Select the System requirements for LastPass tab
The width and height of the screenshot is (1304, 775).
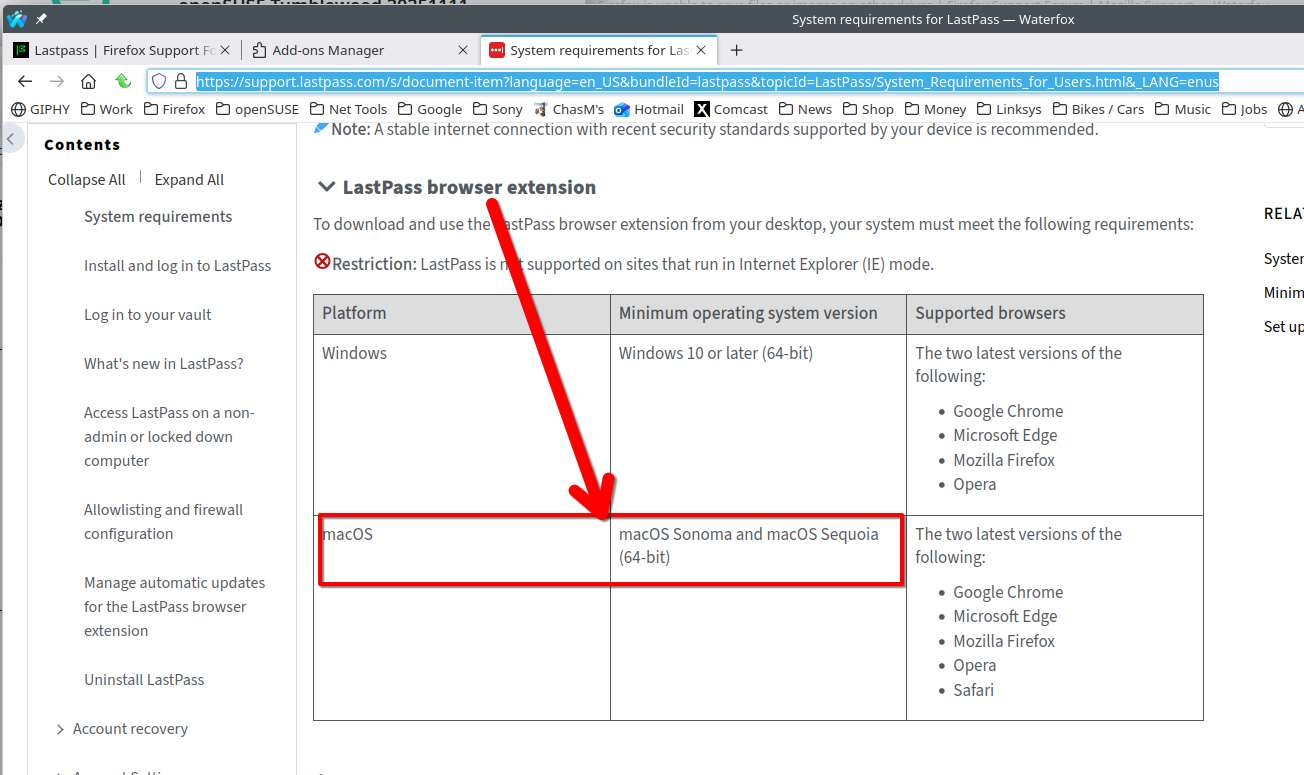[x=599, y=50]
